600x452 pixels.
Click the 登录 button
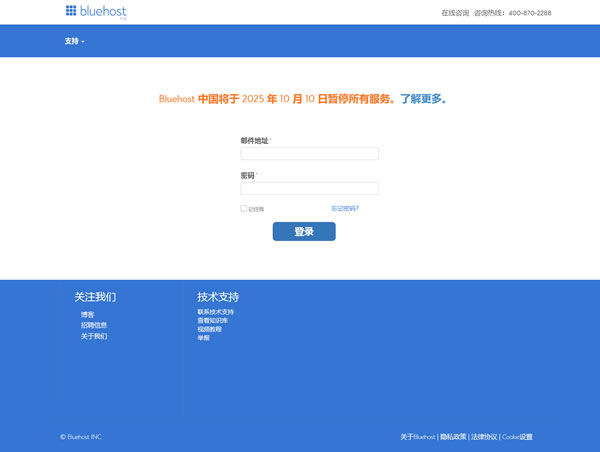(304, 232)
